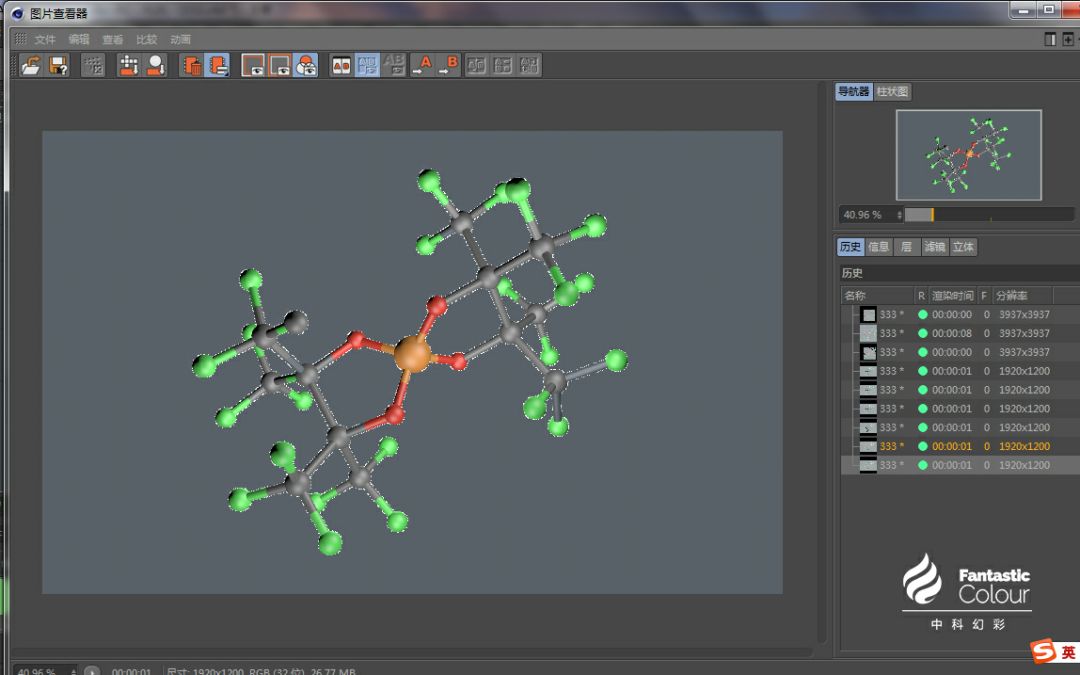Switch to the 滤镜 tab

tap(934, 247)
